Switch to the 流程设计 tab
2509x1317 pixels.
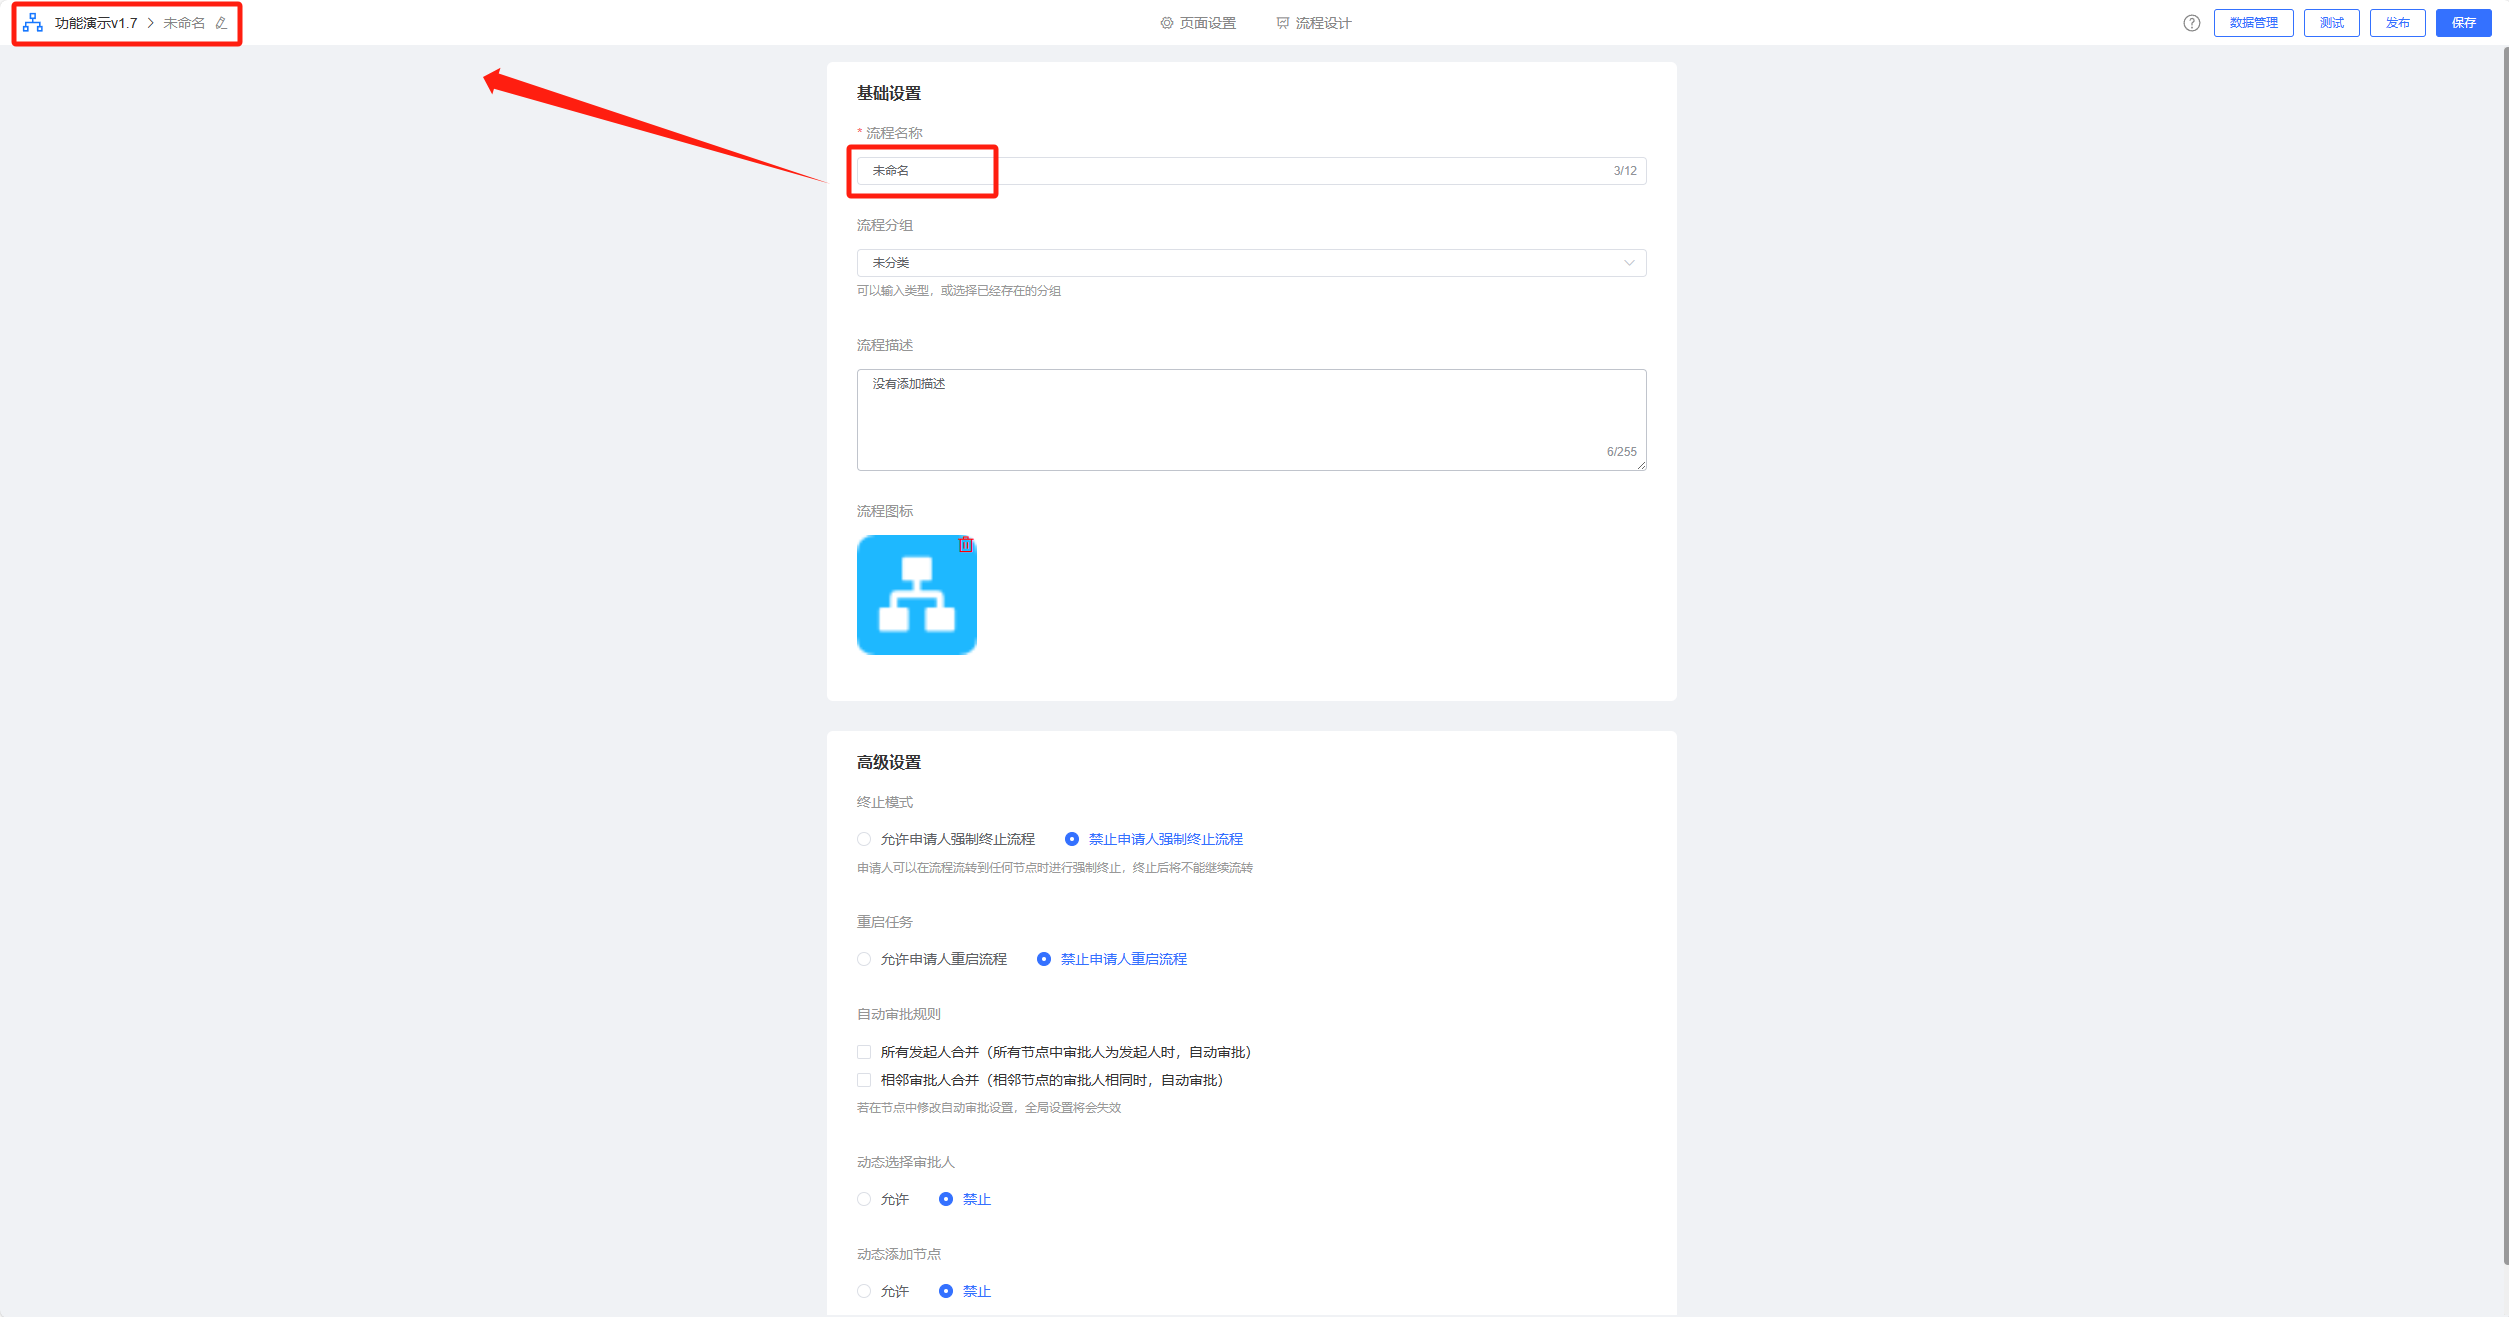(1313, 23)
